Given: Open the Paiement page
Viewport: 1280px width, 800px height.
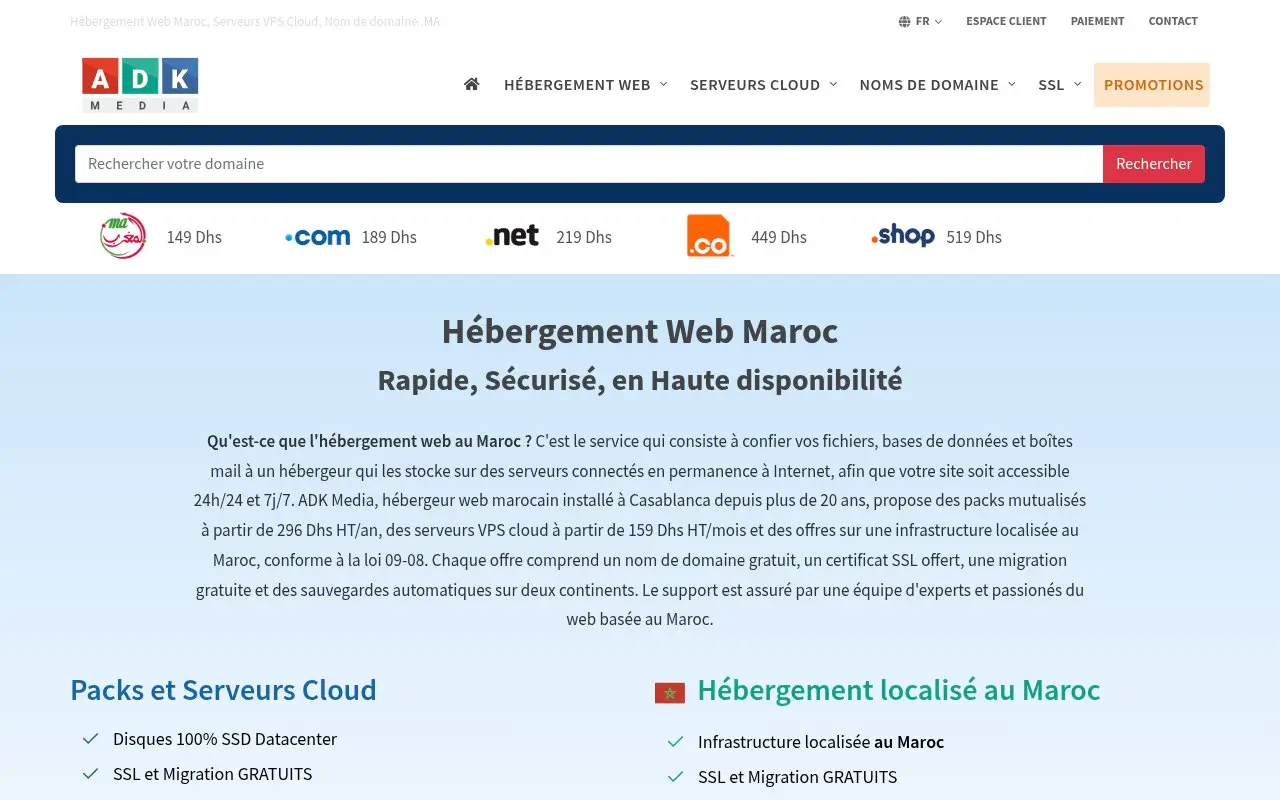Looking at the screenshot, I should tap(1097, 21).
